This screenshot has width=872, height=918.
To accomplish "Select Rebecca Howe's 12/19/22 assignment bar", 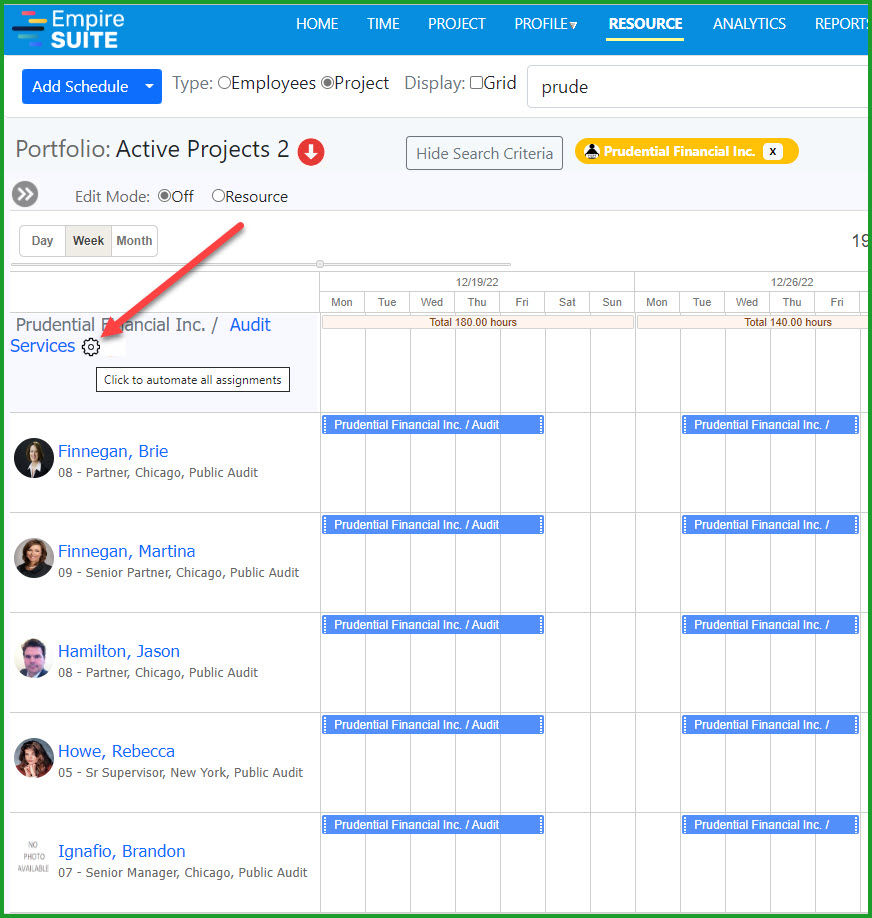I will [x=433, y=725].
